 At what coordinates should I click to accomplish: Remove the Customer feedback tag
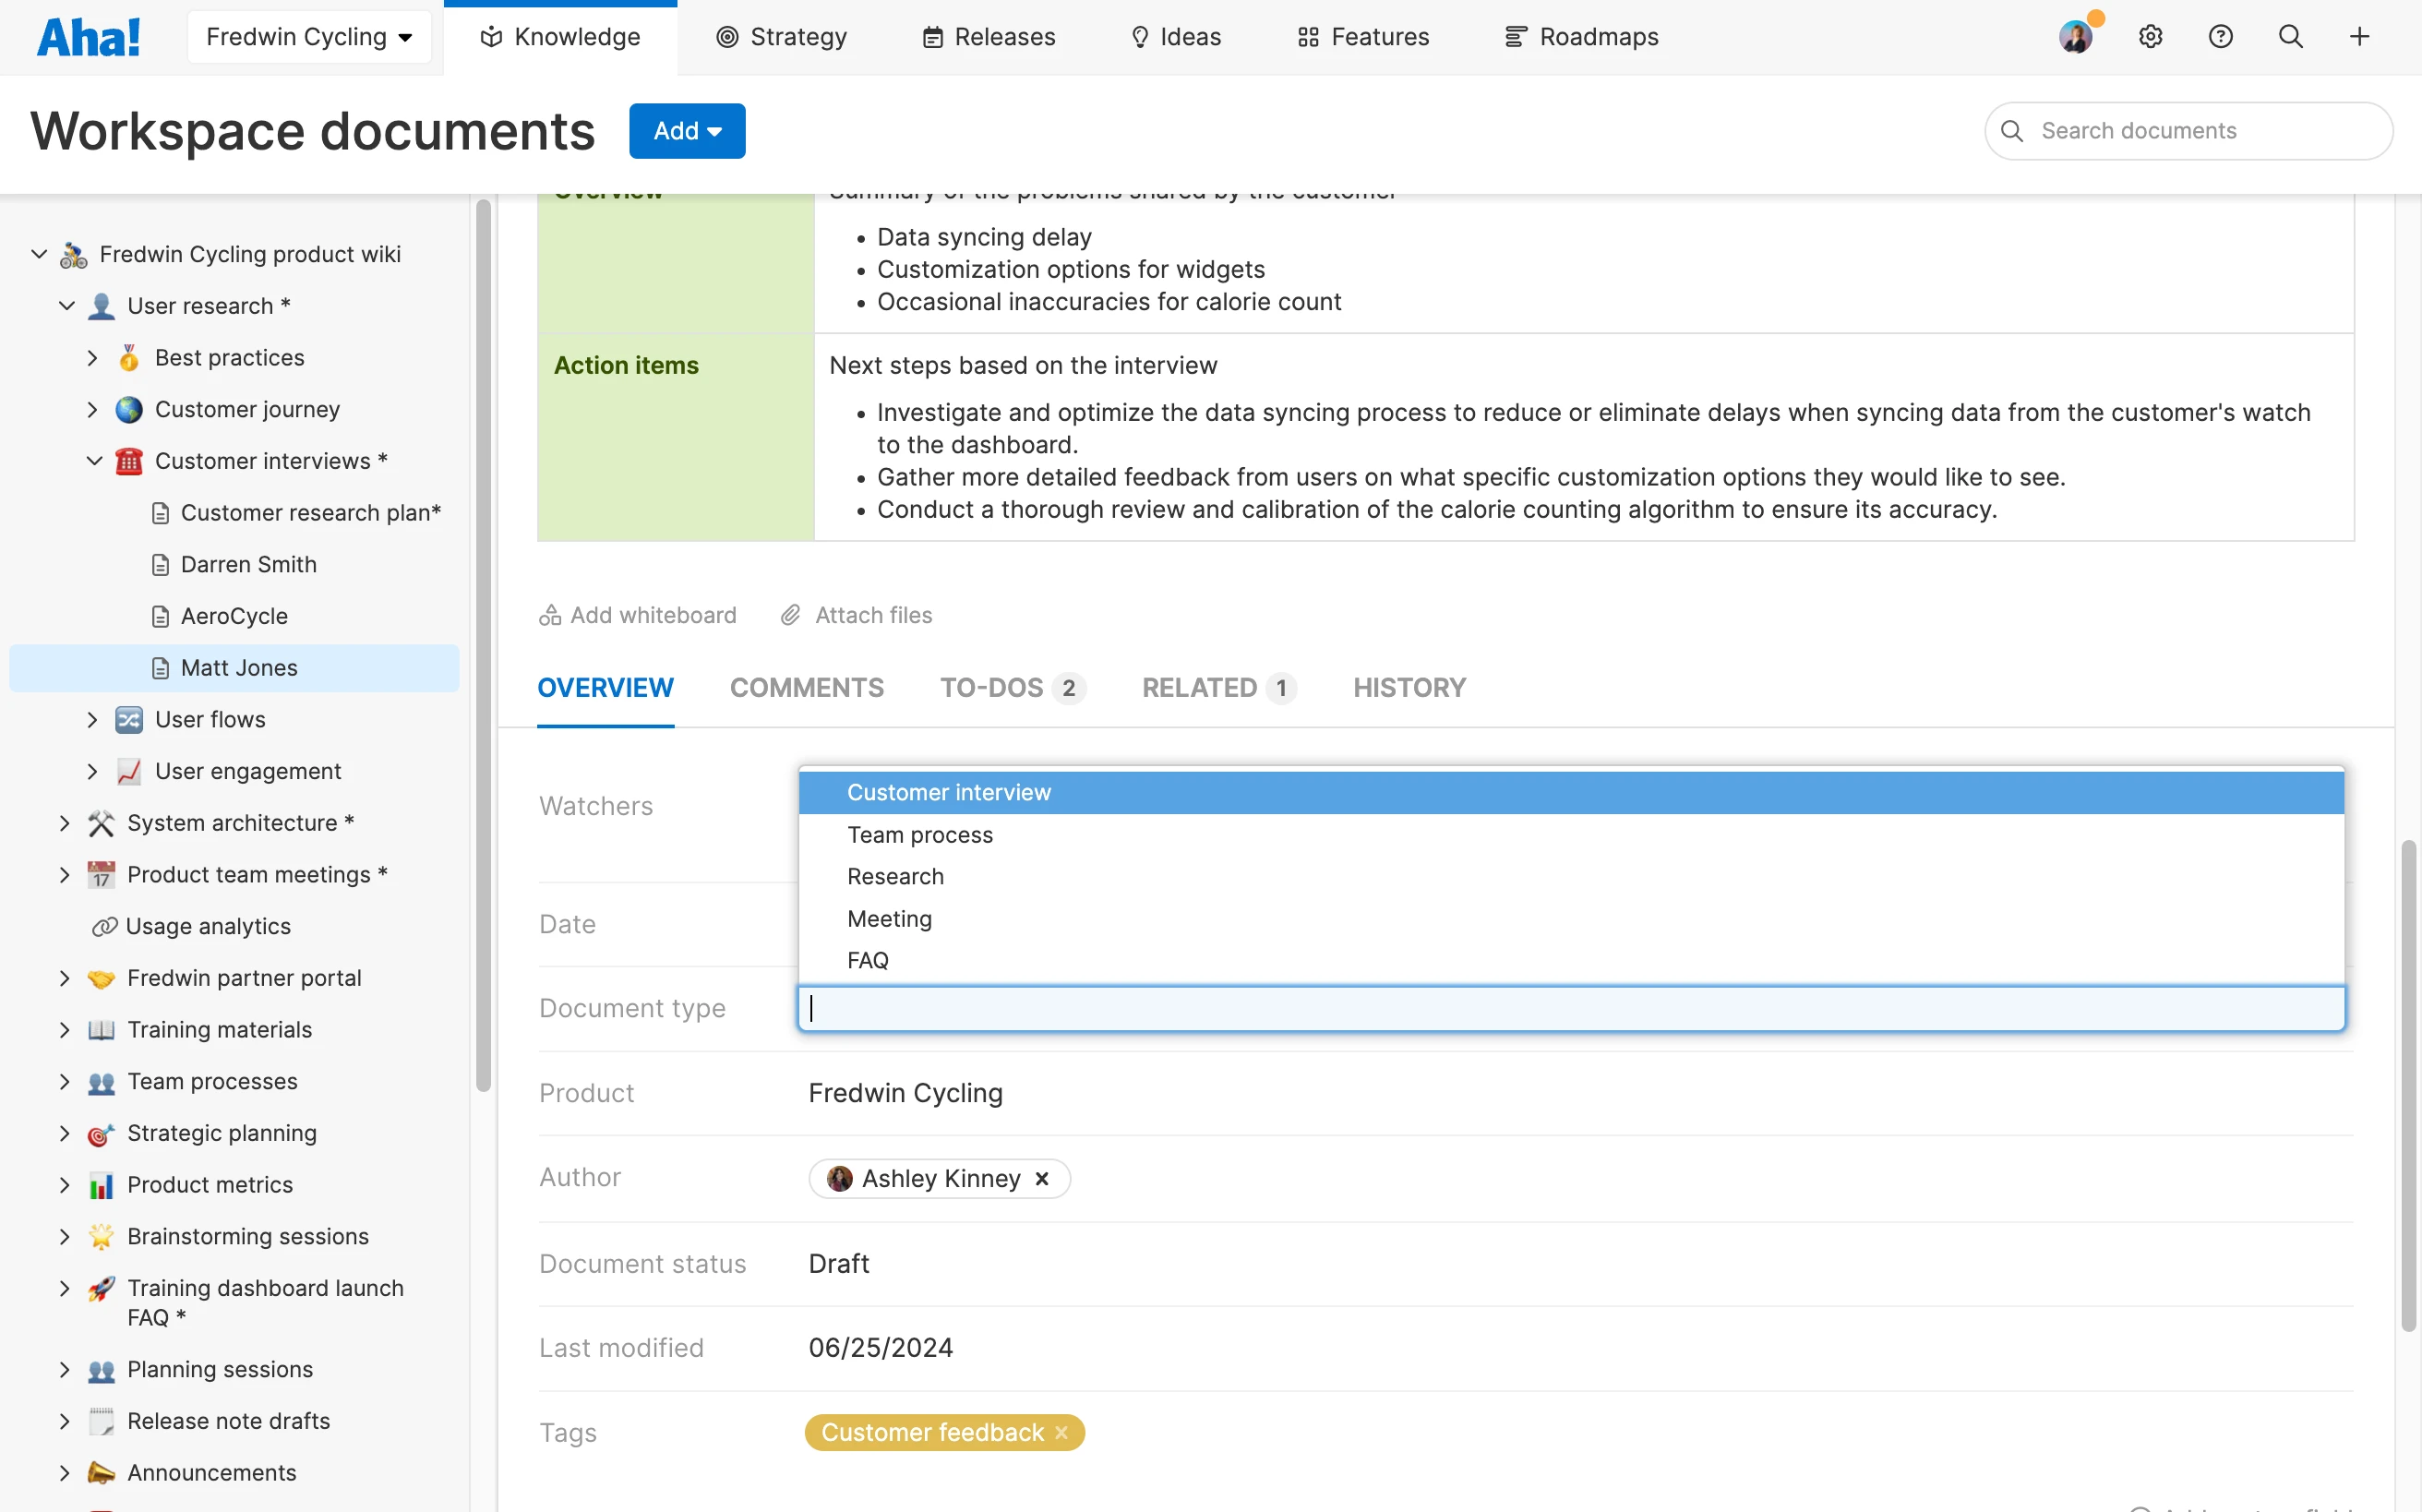[1062, 1432]
